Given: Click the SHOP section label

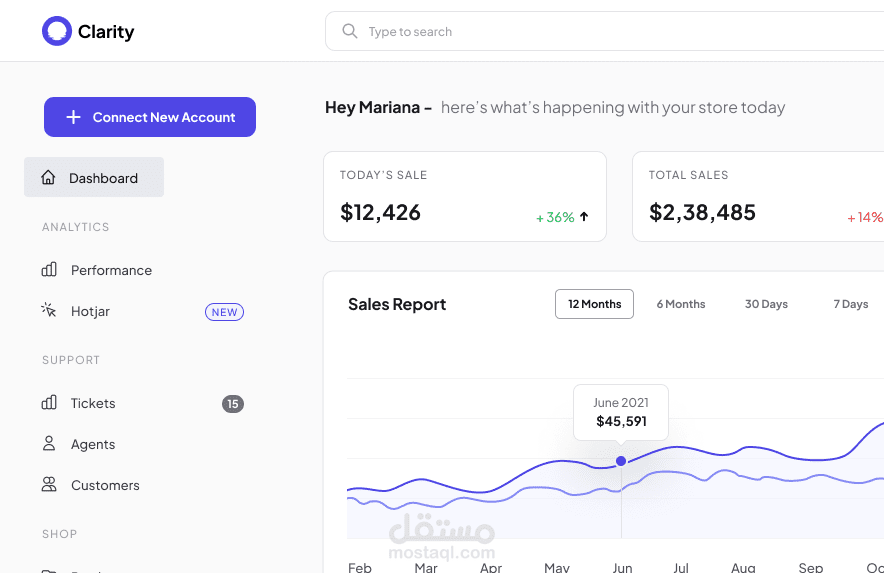Looking at the screenshot, I should tap(60, 534).
